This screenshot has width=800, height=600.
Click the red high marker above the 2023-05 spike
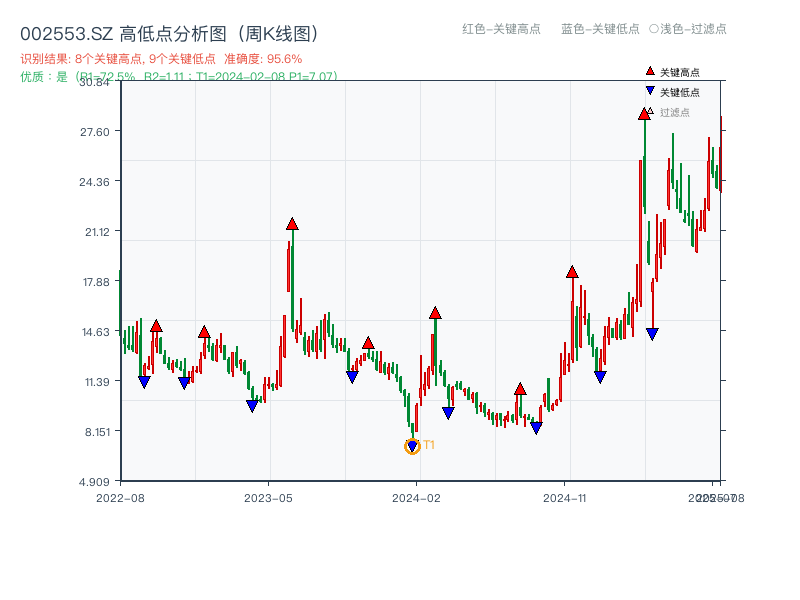coord(293,224)
